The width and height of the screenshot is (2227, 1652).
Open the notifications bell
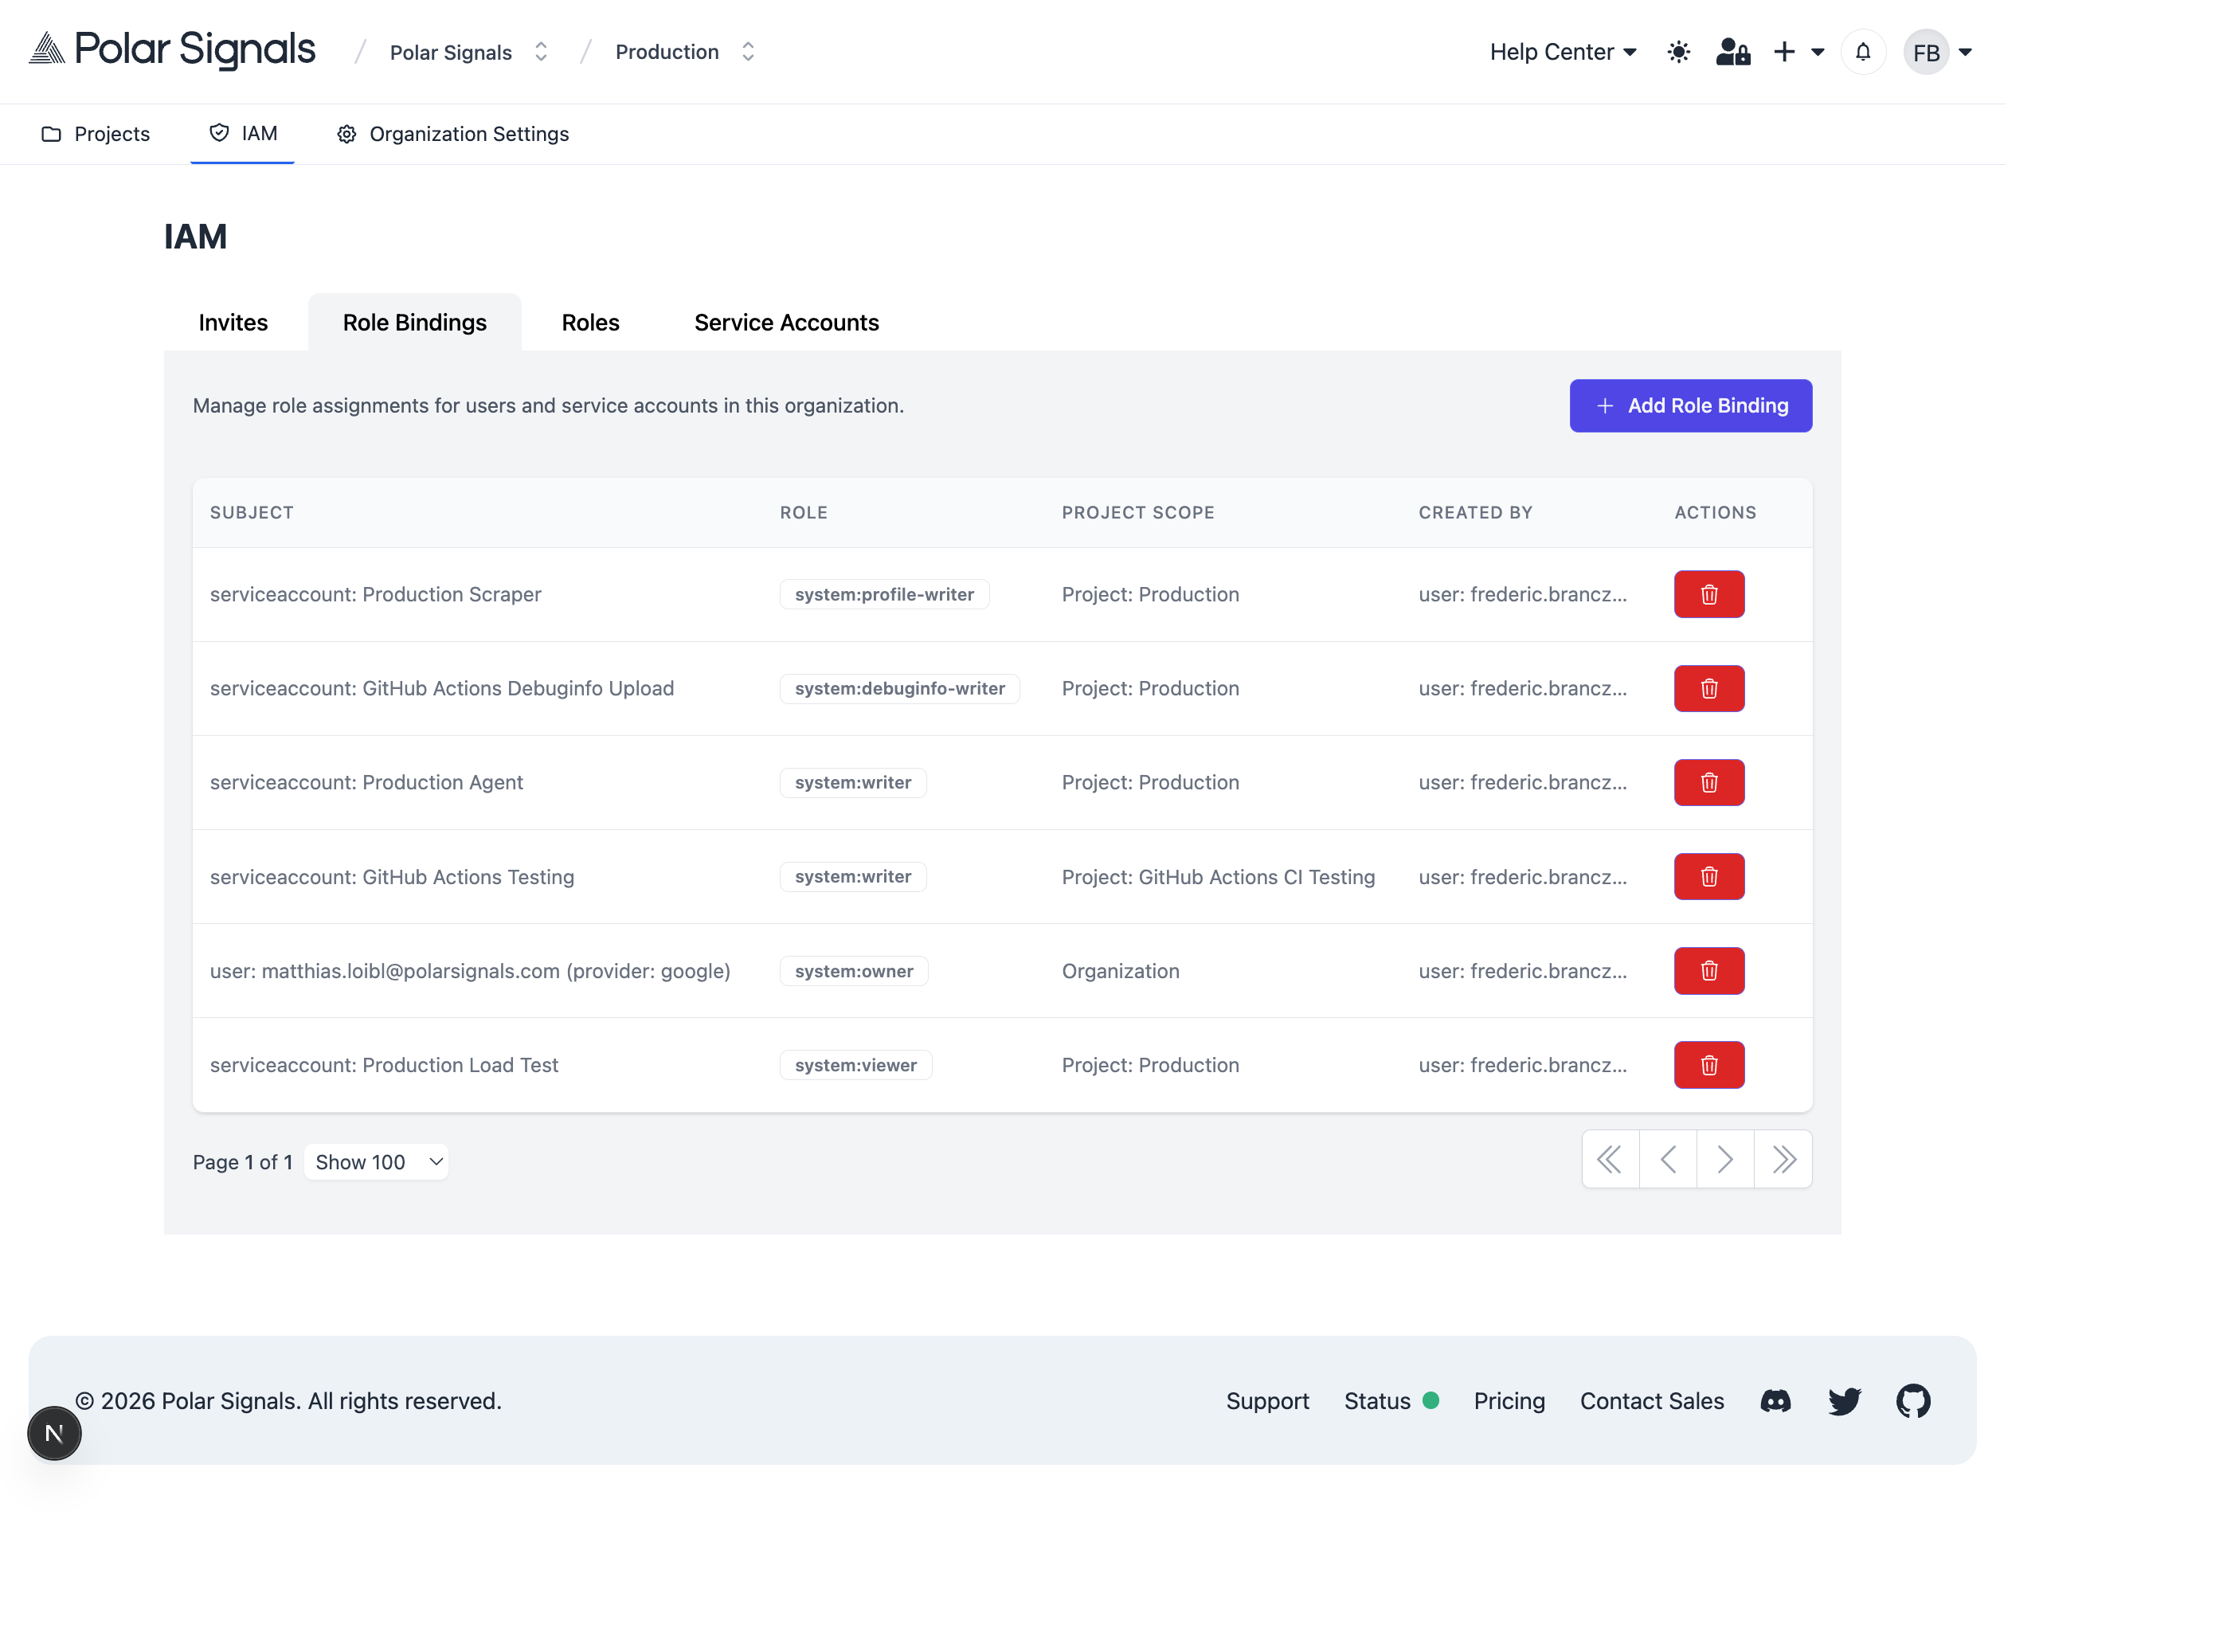click(1862, 51)
